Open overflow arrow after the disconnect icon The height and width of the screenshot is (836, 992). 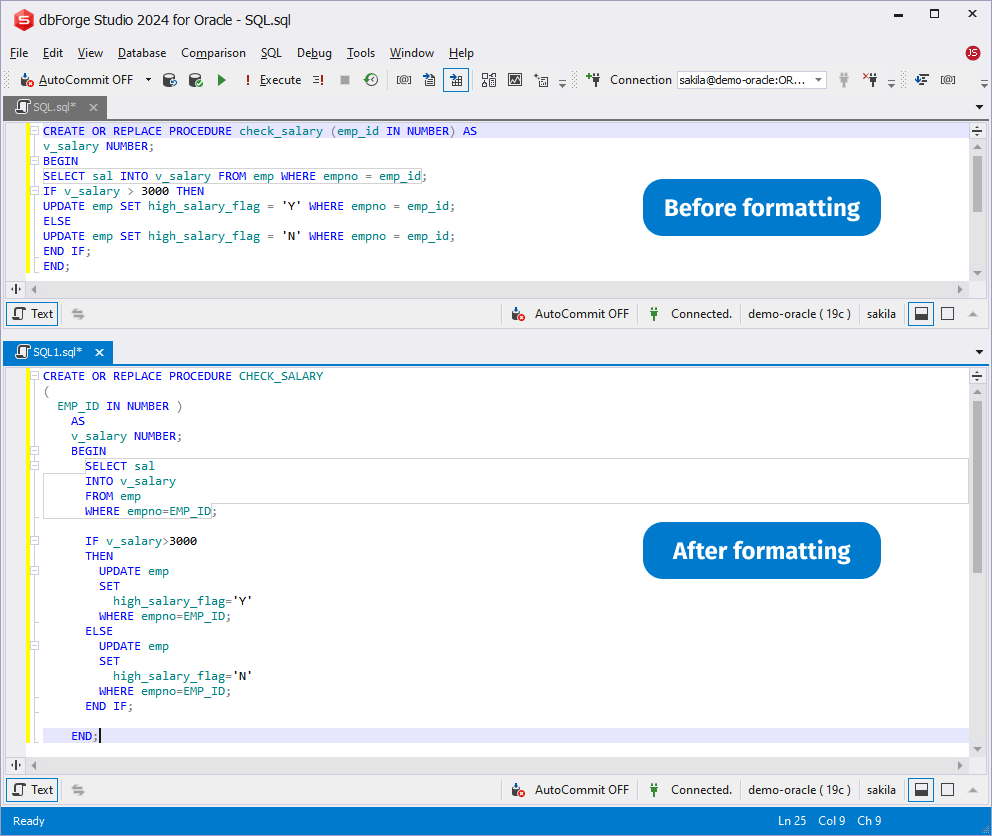891,82
